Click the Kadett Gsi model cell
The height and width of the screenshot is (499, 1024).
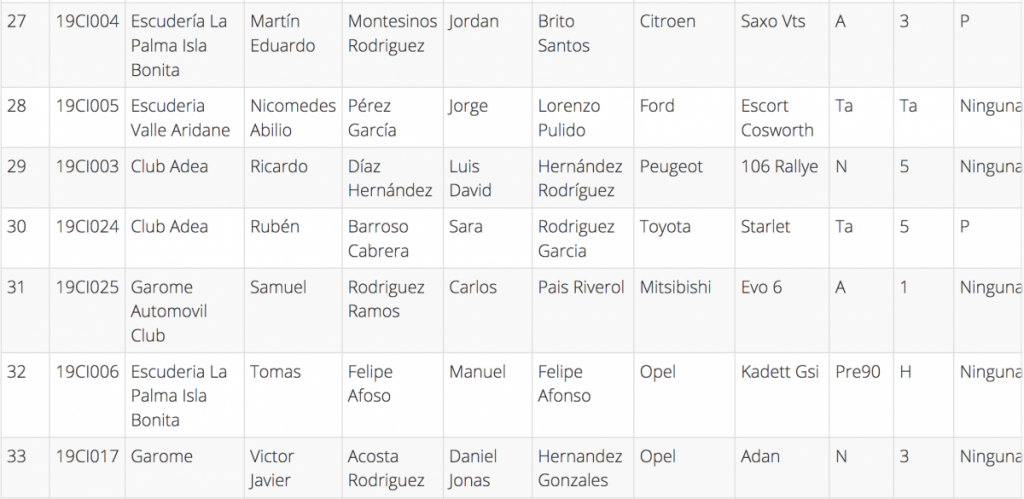click(x=779, y=372)
